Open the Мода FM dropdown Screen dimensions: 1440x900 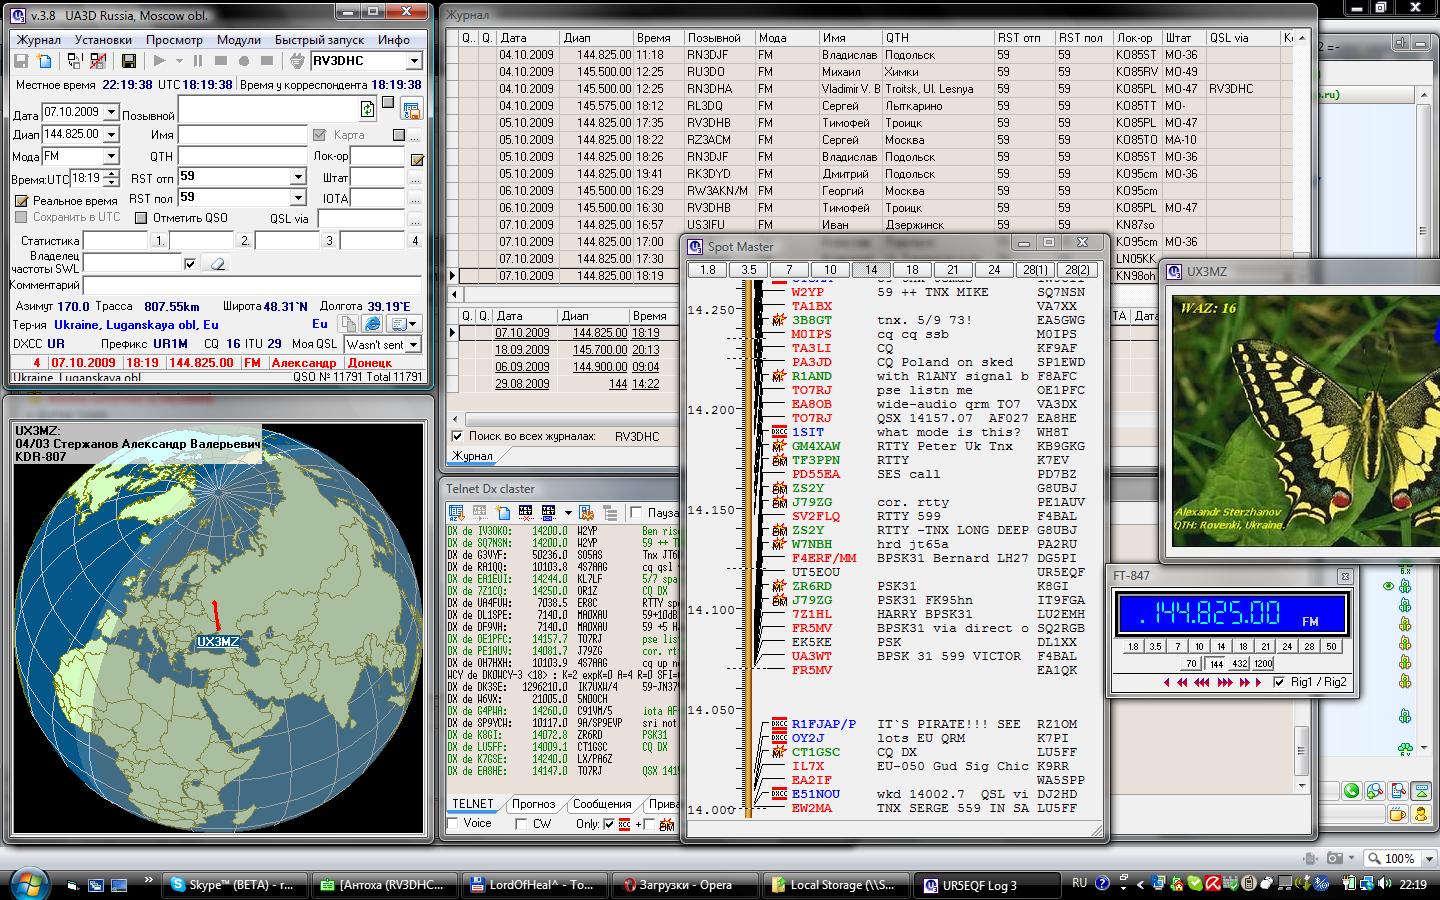[111, 156]
